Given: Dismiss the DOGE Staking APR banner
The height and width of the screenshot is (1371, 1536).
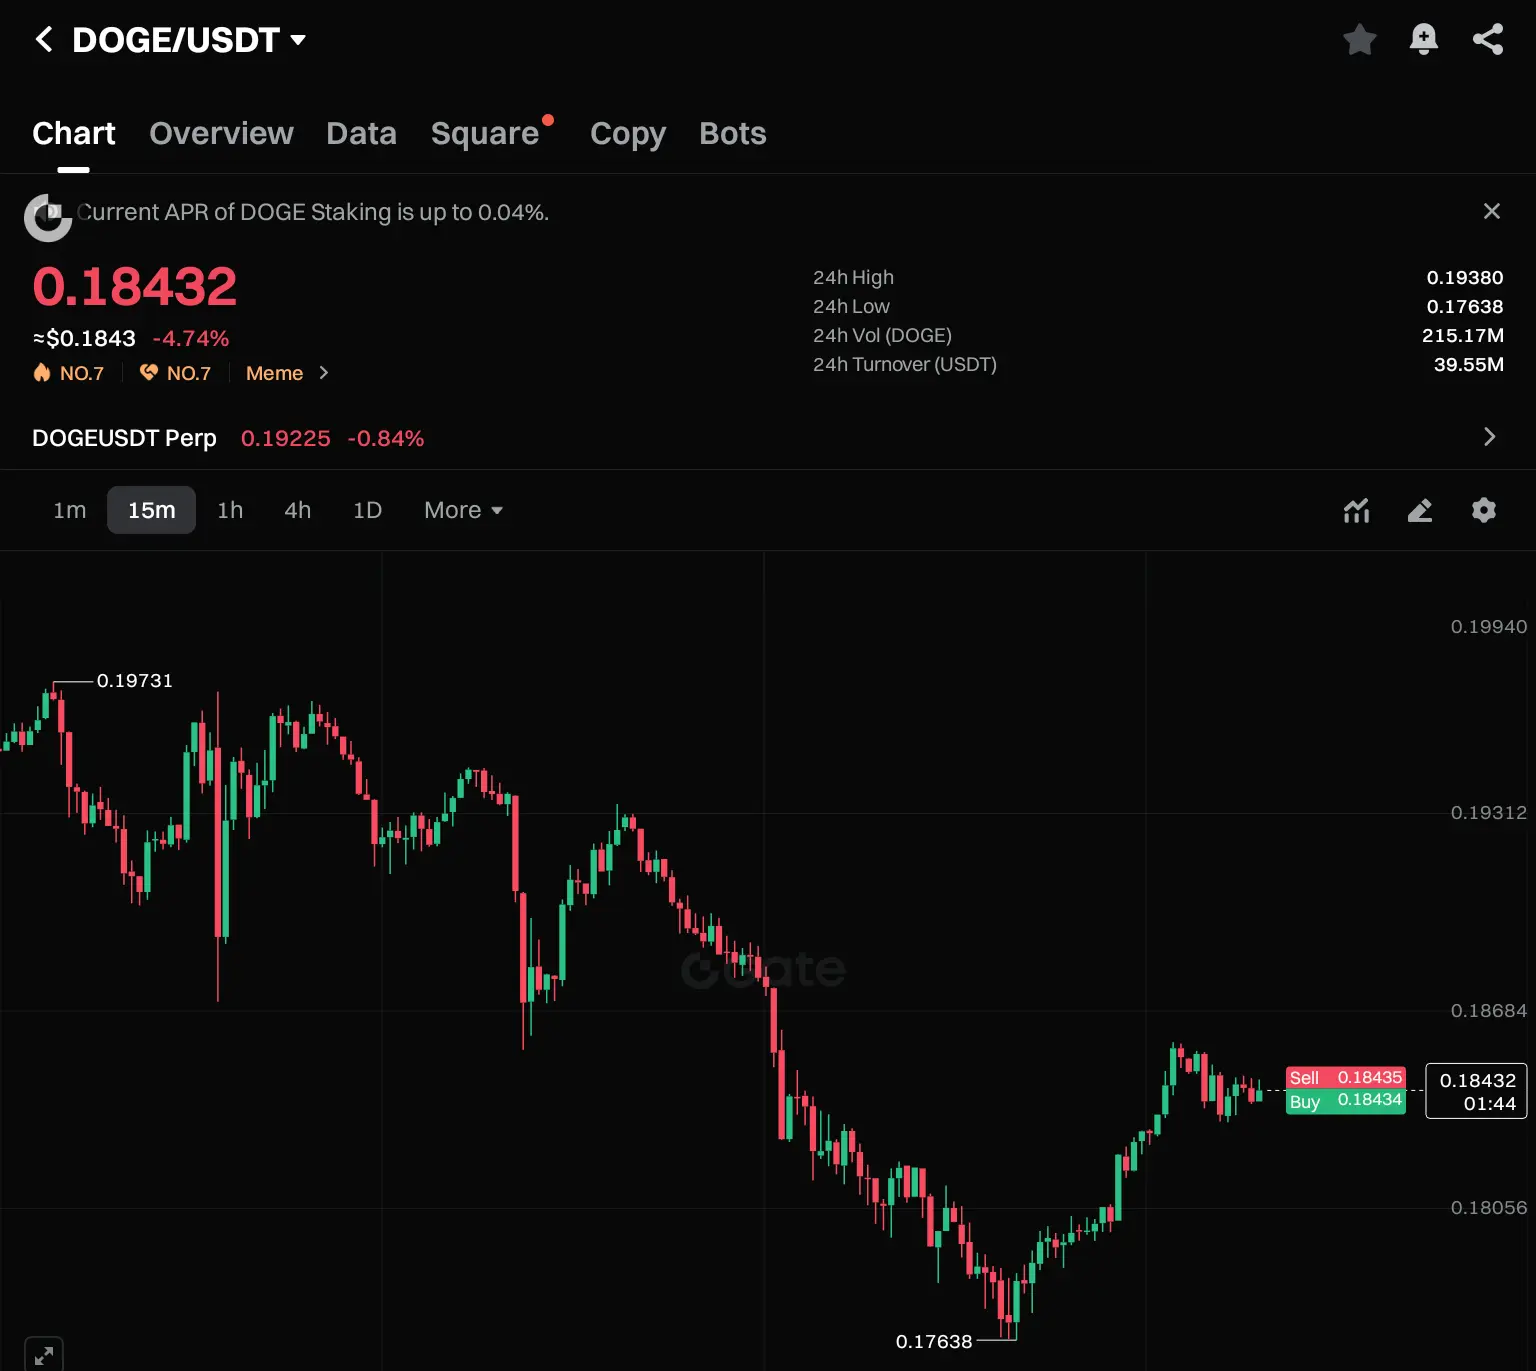Looking at the screenshot, I should coord(1492,211).
